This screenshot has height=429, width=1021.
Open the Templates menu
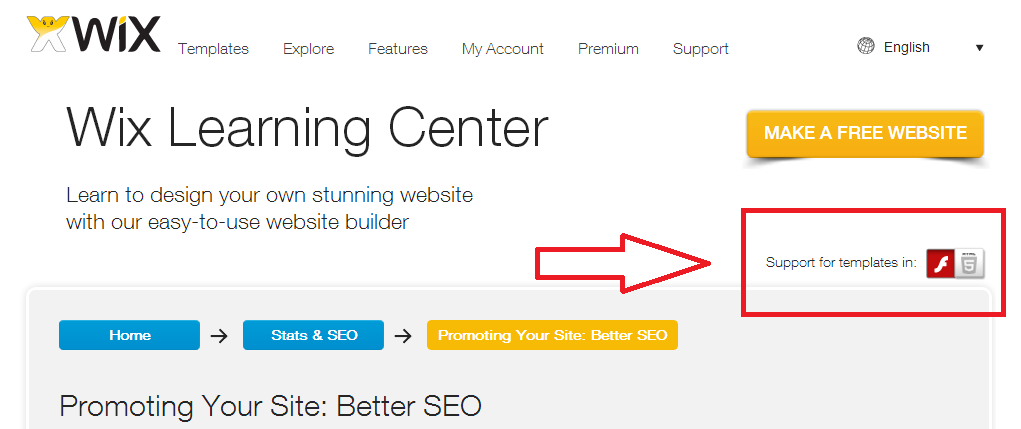(x=214, y=49)
